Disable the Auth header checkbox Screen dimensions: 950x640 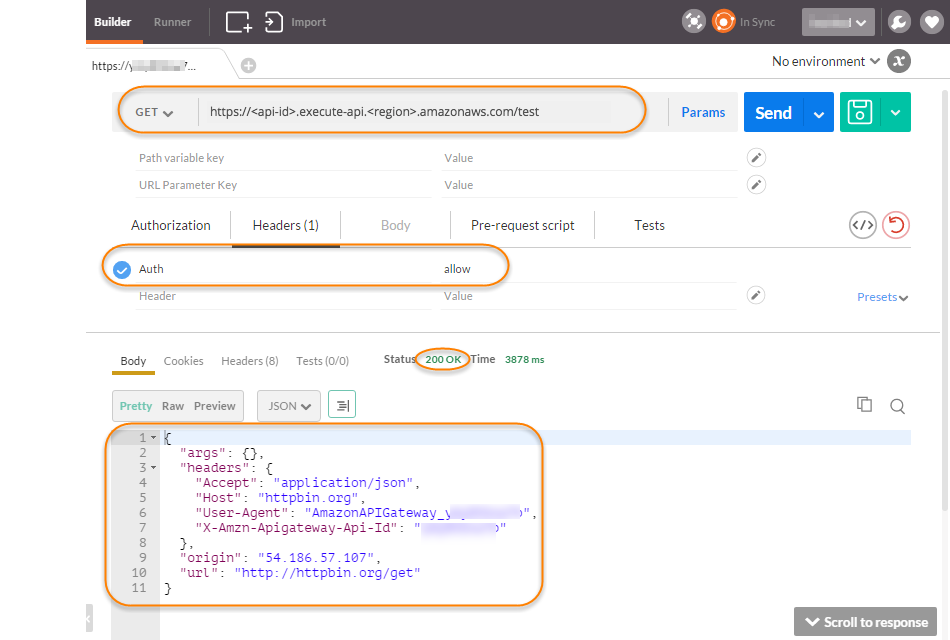pyautogui.click(x=122, y=268)
